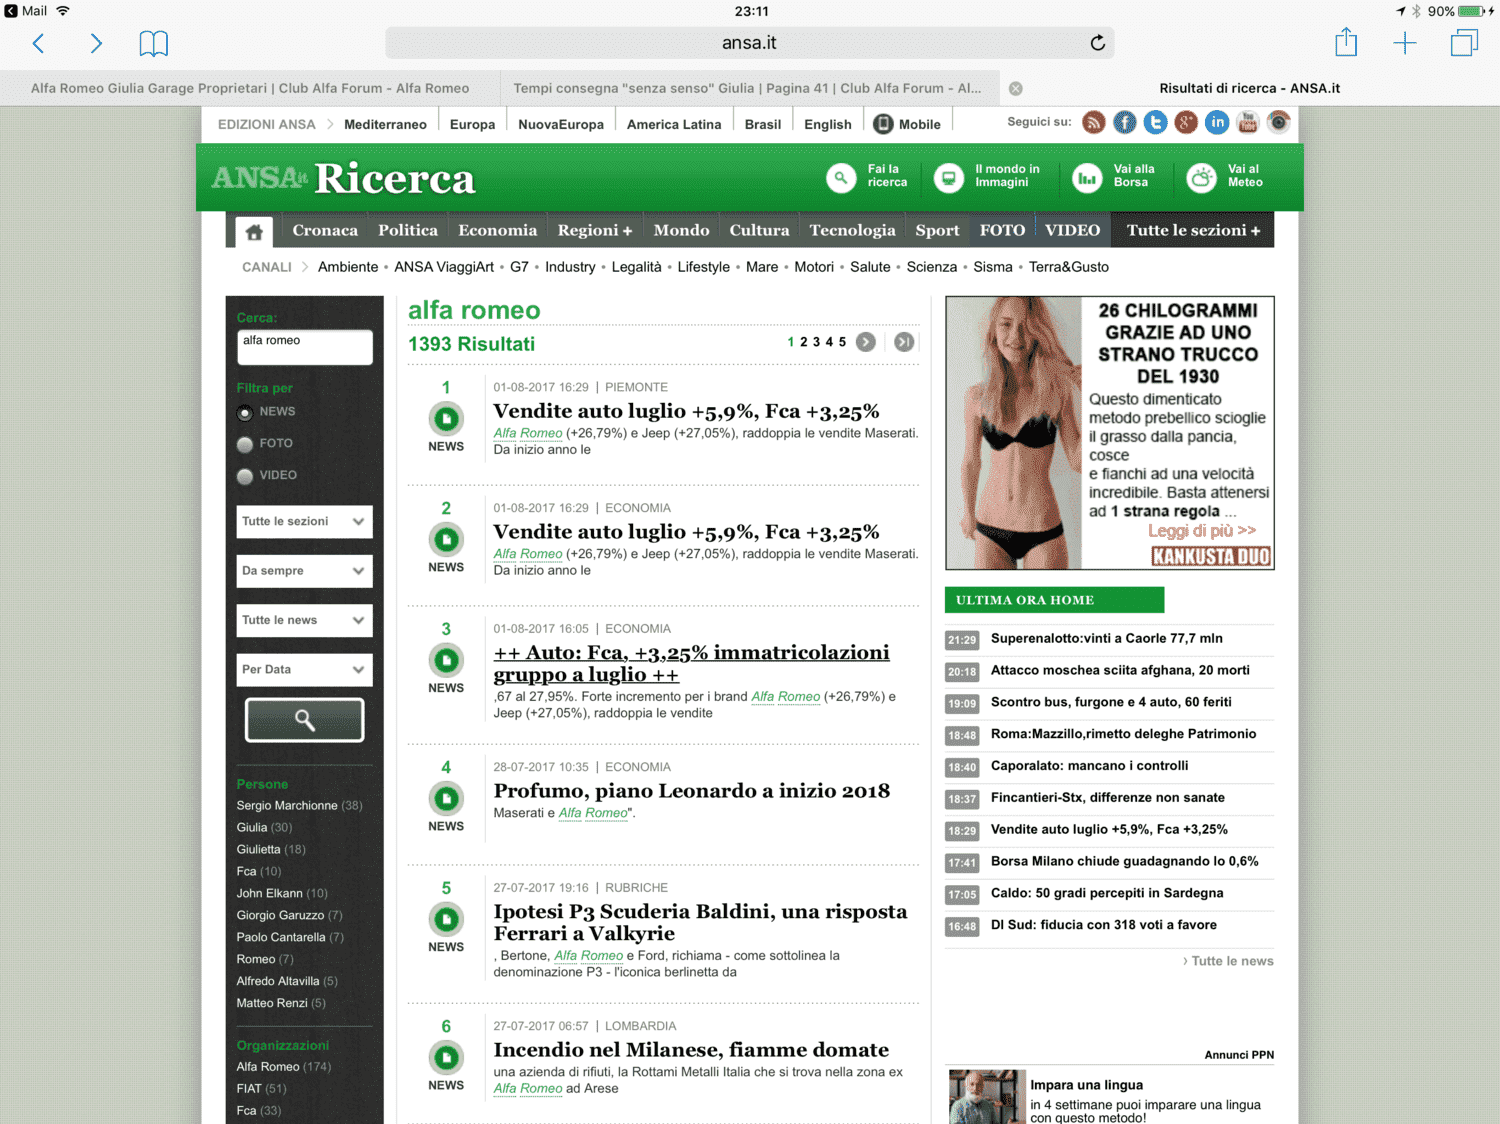Go to the ANSA home page icon

pos(254,232)
